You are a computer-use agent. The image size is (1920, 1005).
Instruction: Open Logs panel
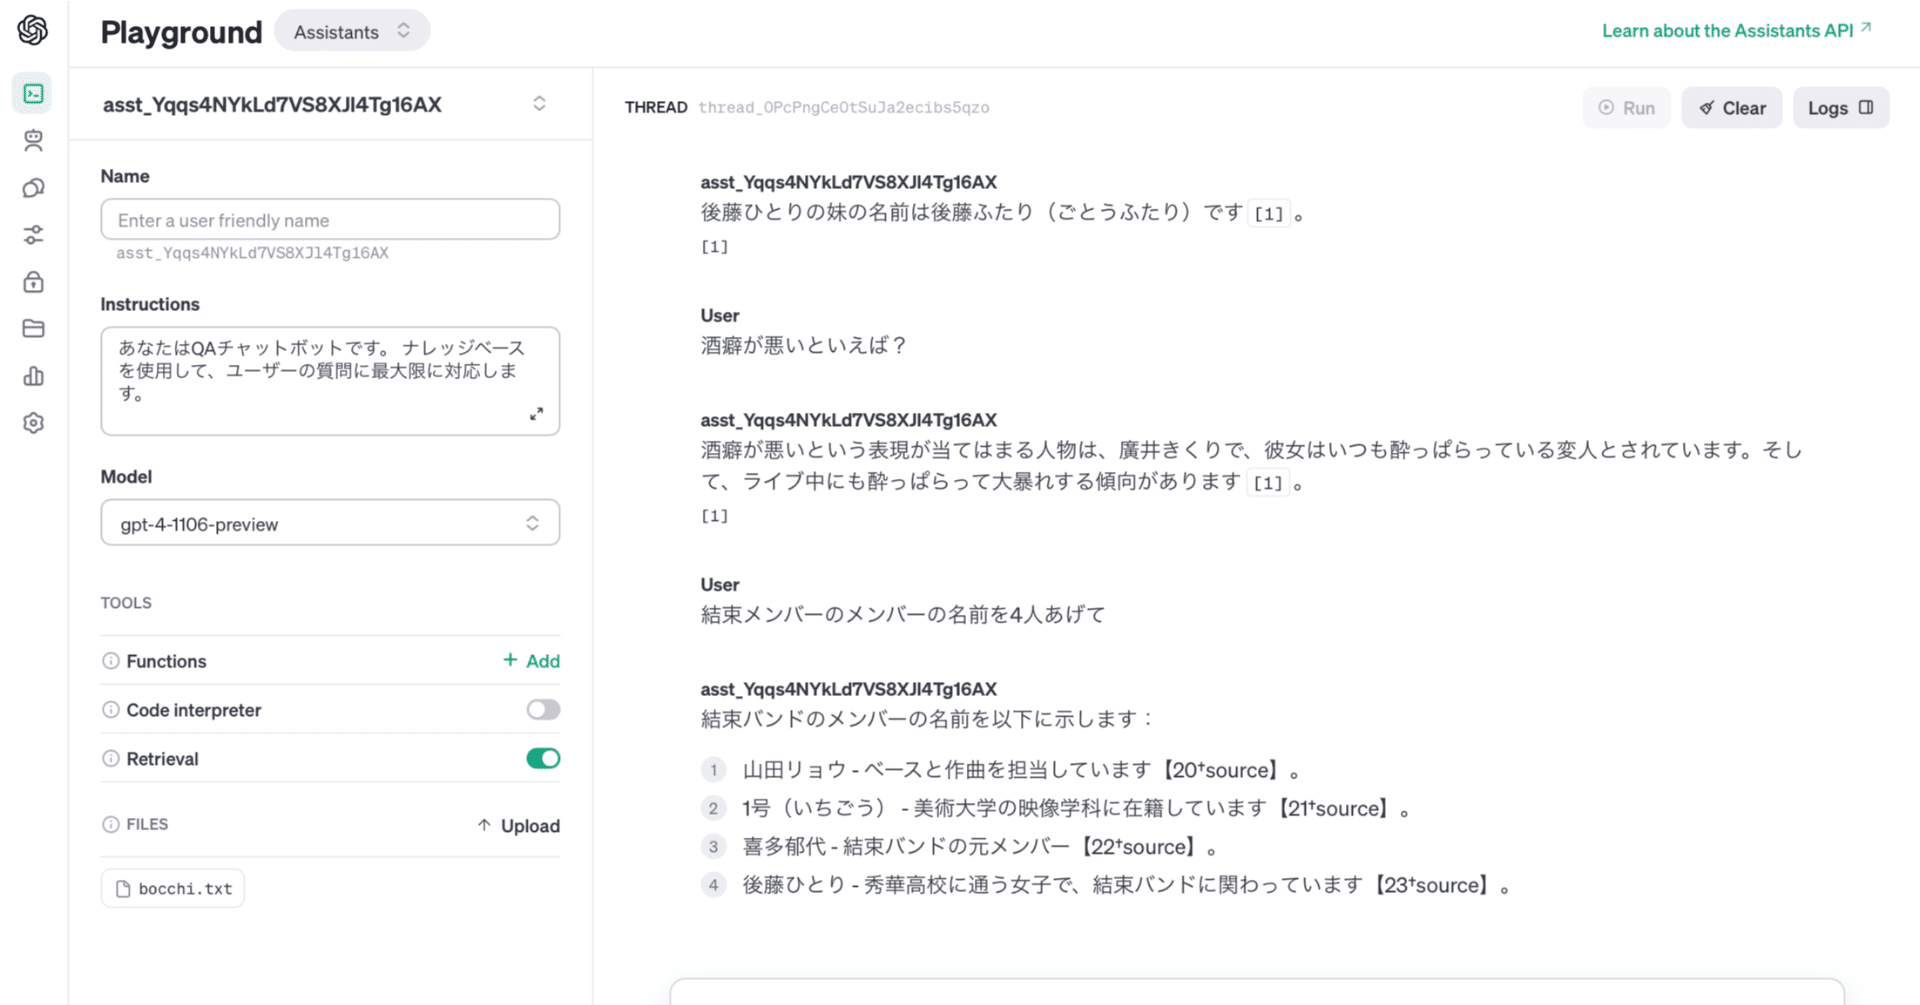1840,107
